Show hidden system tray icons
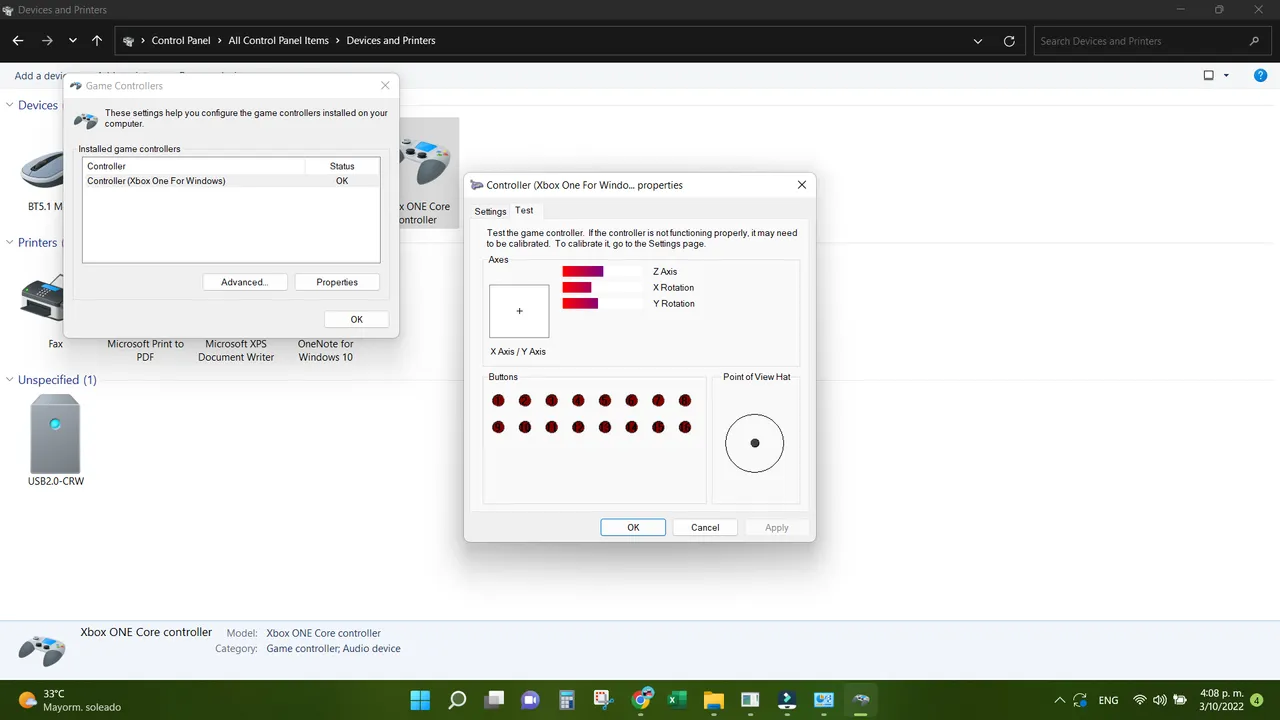This screenshot has width=1280, height=720. 1059,700
